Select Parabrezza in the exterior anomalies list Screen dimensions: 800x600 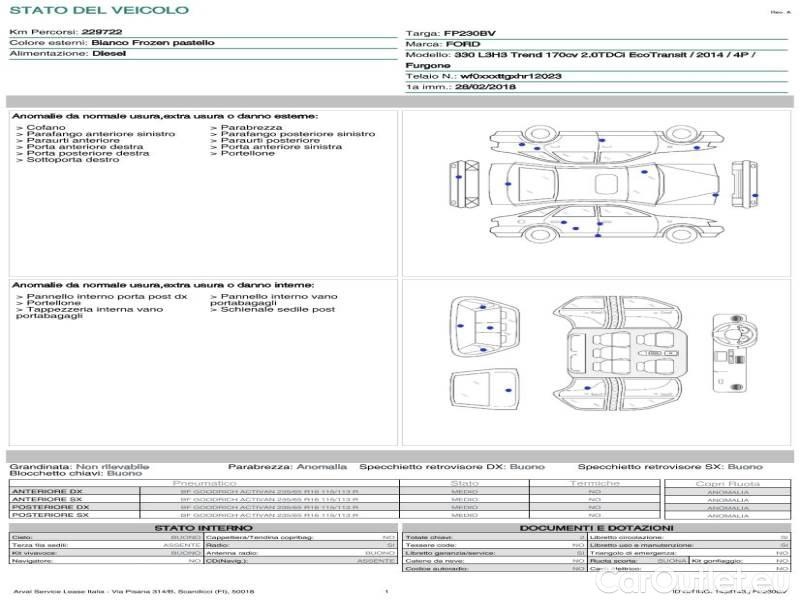246,127
